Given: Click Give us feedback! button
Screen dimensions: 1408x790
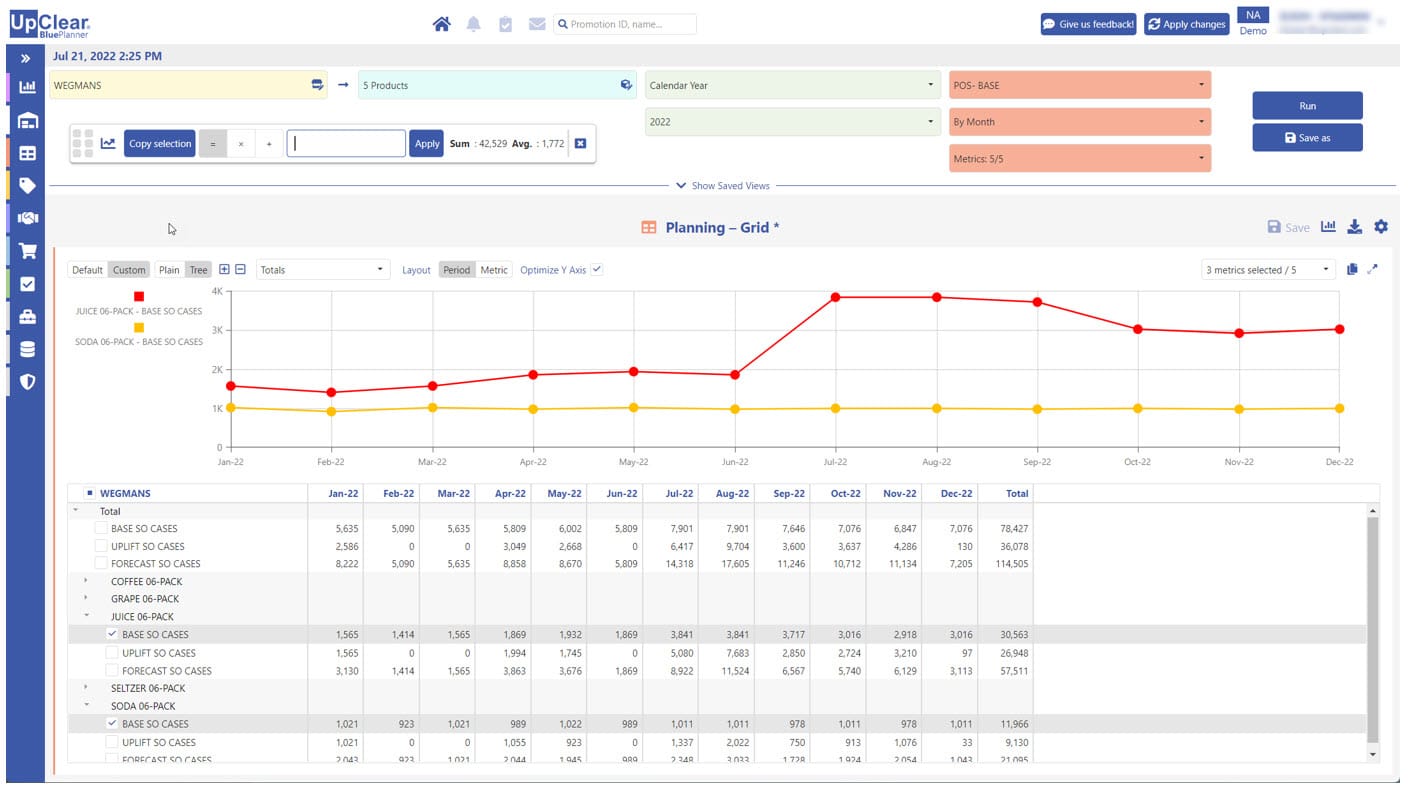Looking at the screenshot, I should coord(1088,24).
